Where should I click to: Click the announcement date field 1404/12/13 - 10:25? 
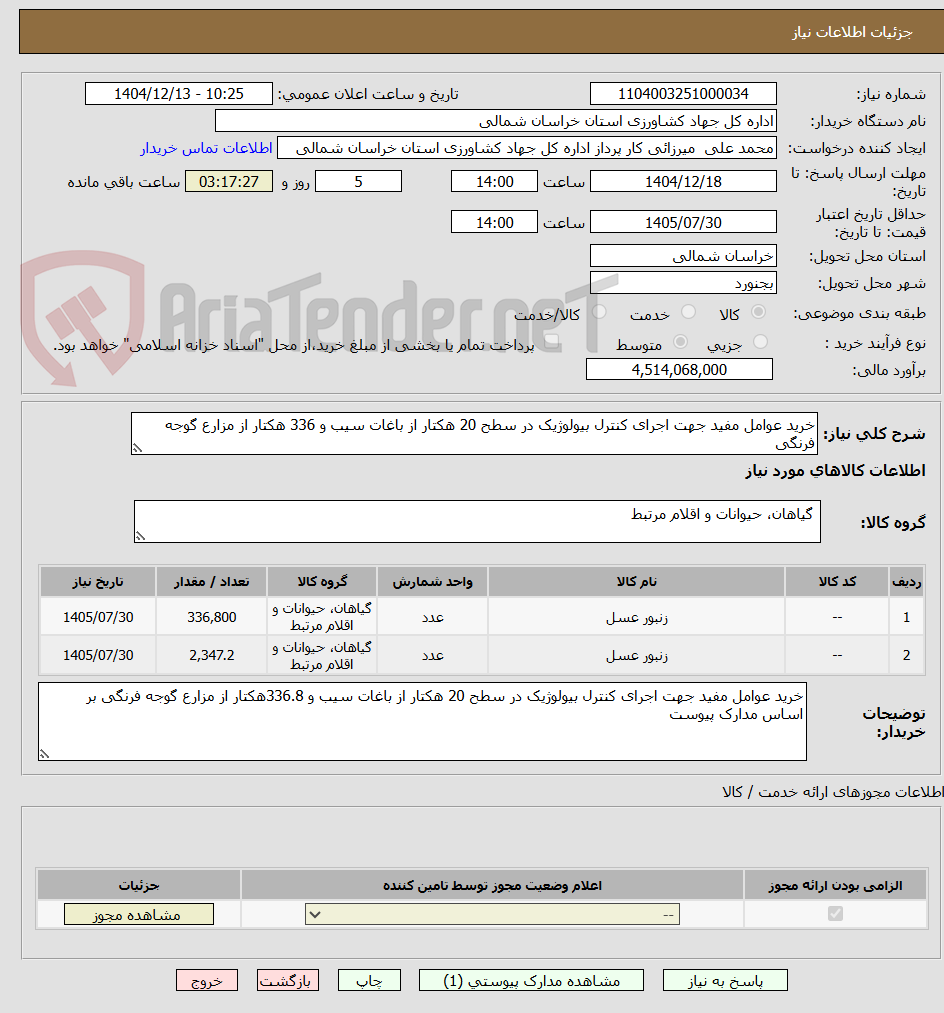click(179, 94)
